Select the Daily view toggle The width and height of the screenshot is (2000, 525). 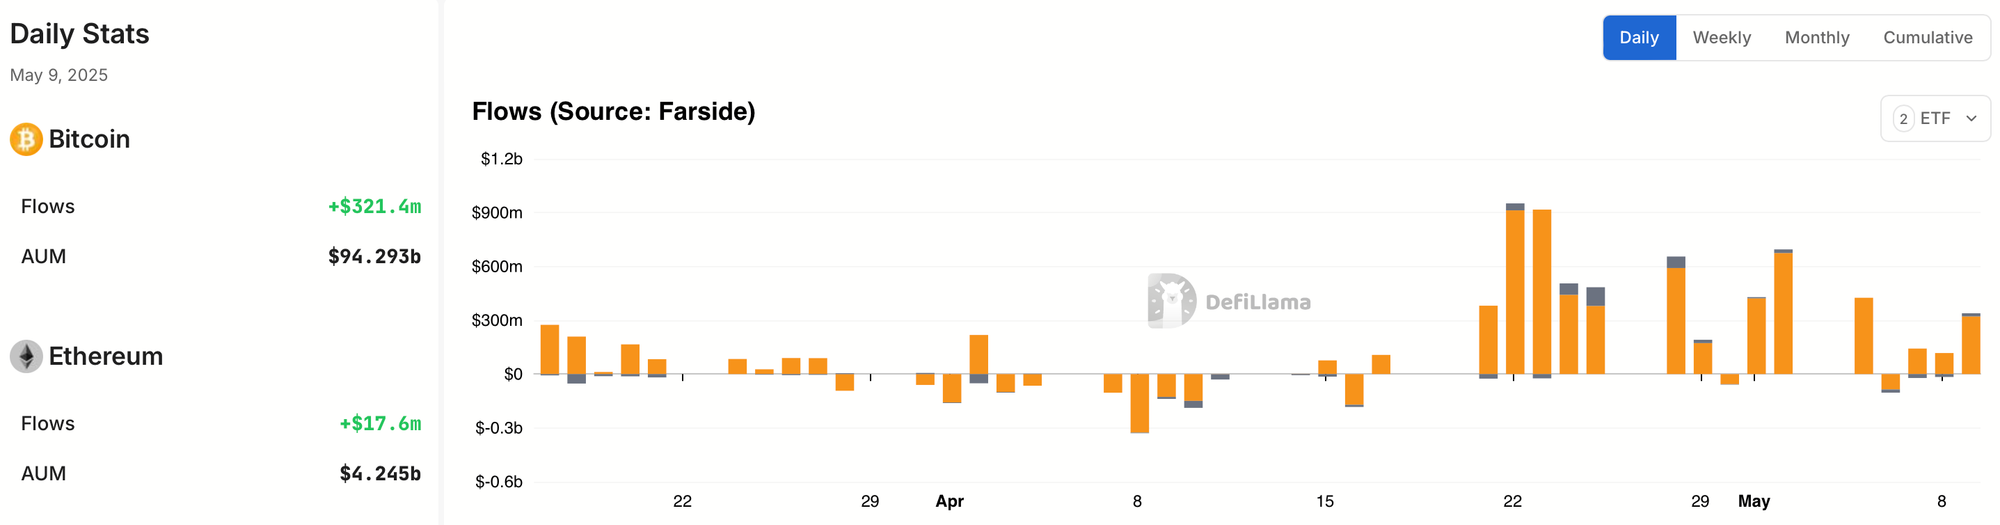click(1639, 38)
